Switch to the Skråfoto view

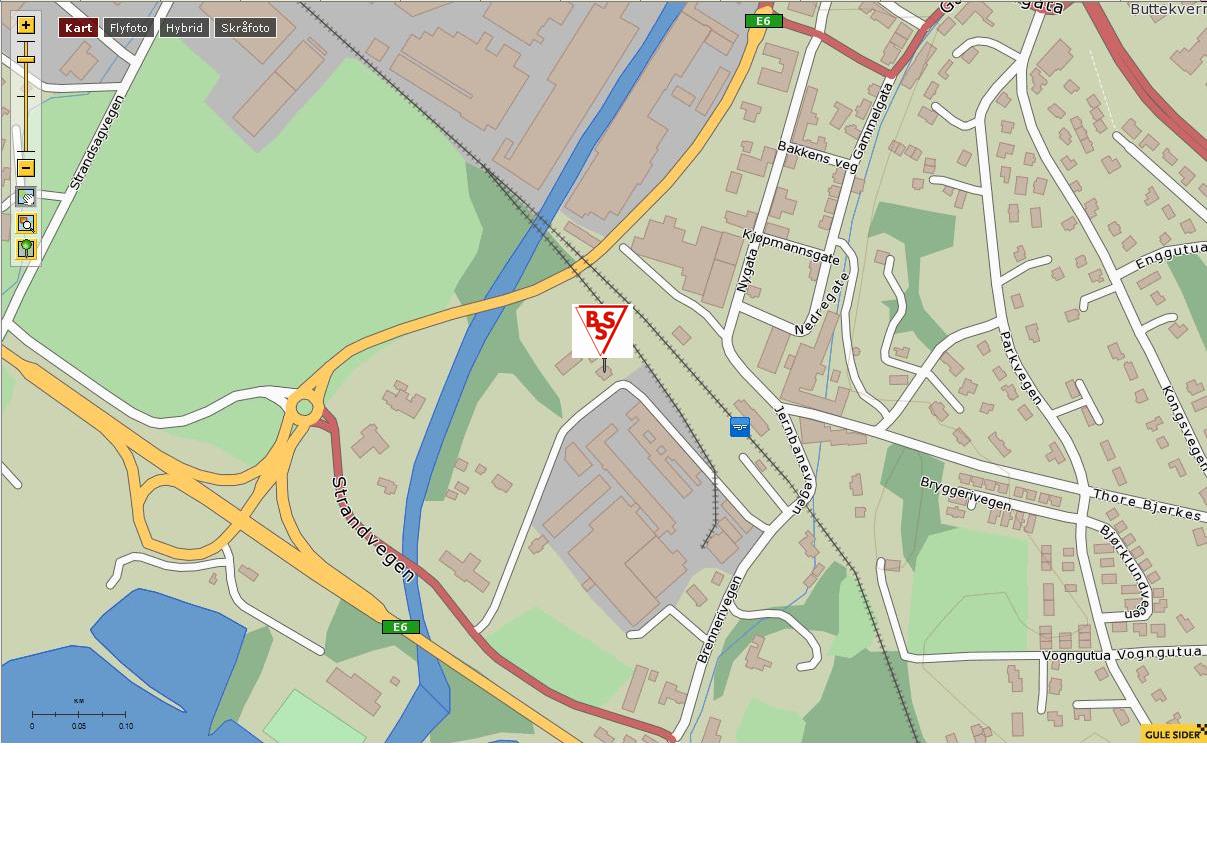(245, 28)
